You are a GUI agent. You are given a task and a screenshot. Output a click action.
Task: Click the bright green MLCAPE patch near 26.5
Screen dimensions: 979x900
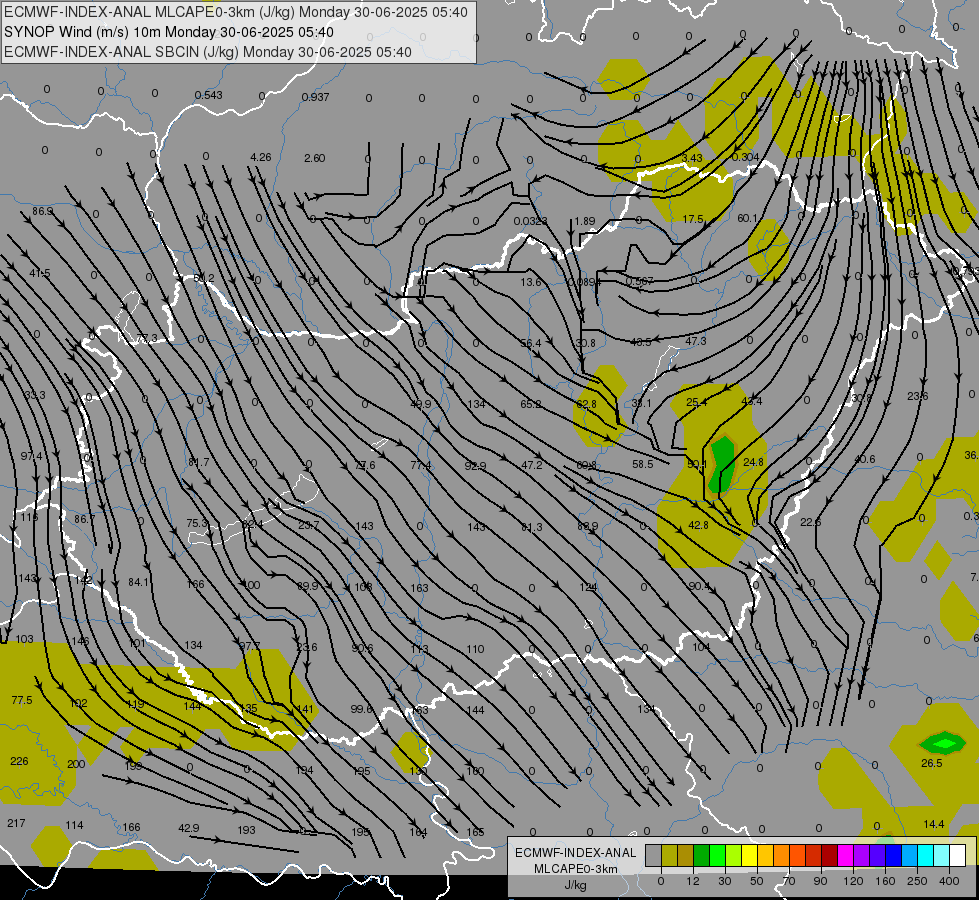(943, 743)
